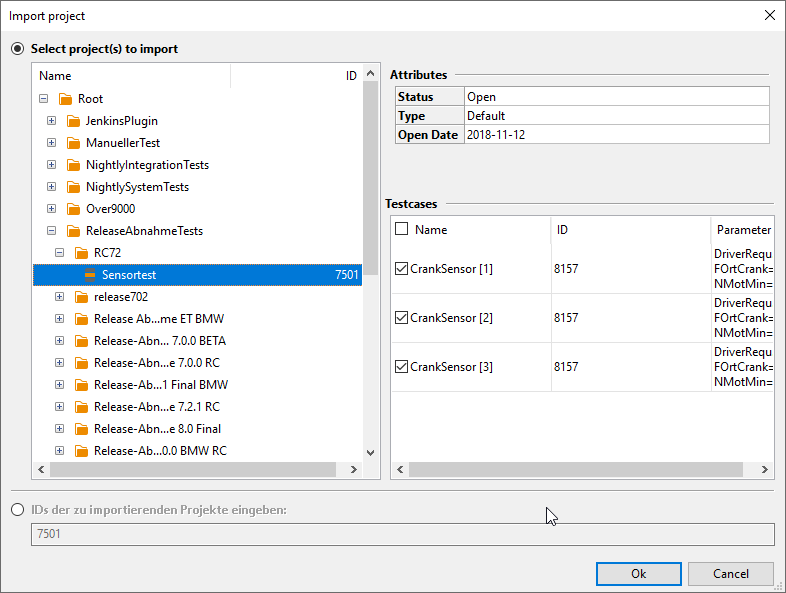Click the release702 folder icon
This screenshot has width=786, height=593.
82,297
